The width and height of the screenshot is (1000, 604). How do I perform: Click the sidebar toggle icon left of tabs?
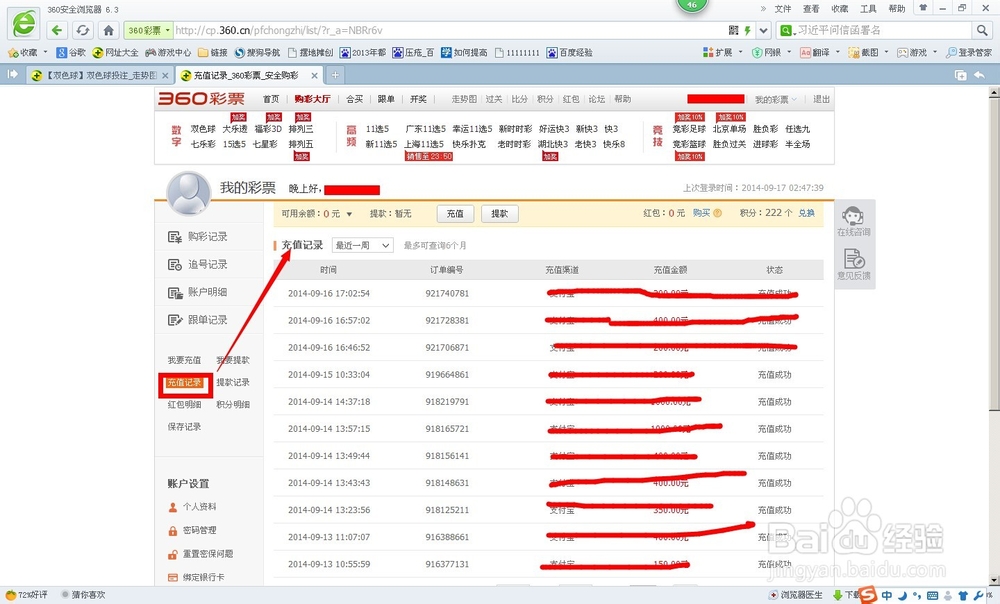pyautogui.click(x=12, y=75)
